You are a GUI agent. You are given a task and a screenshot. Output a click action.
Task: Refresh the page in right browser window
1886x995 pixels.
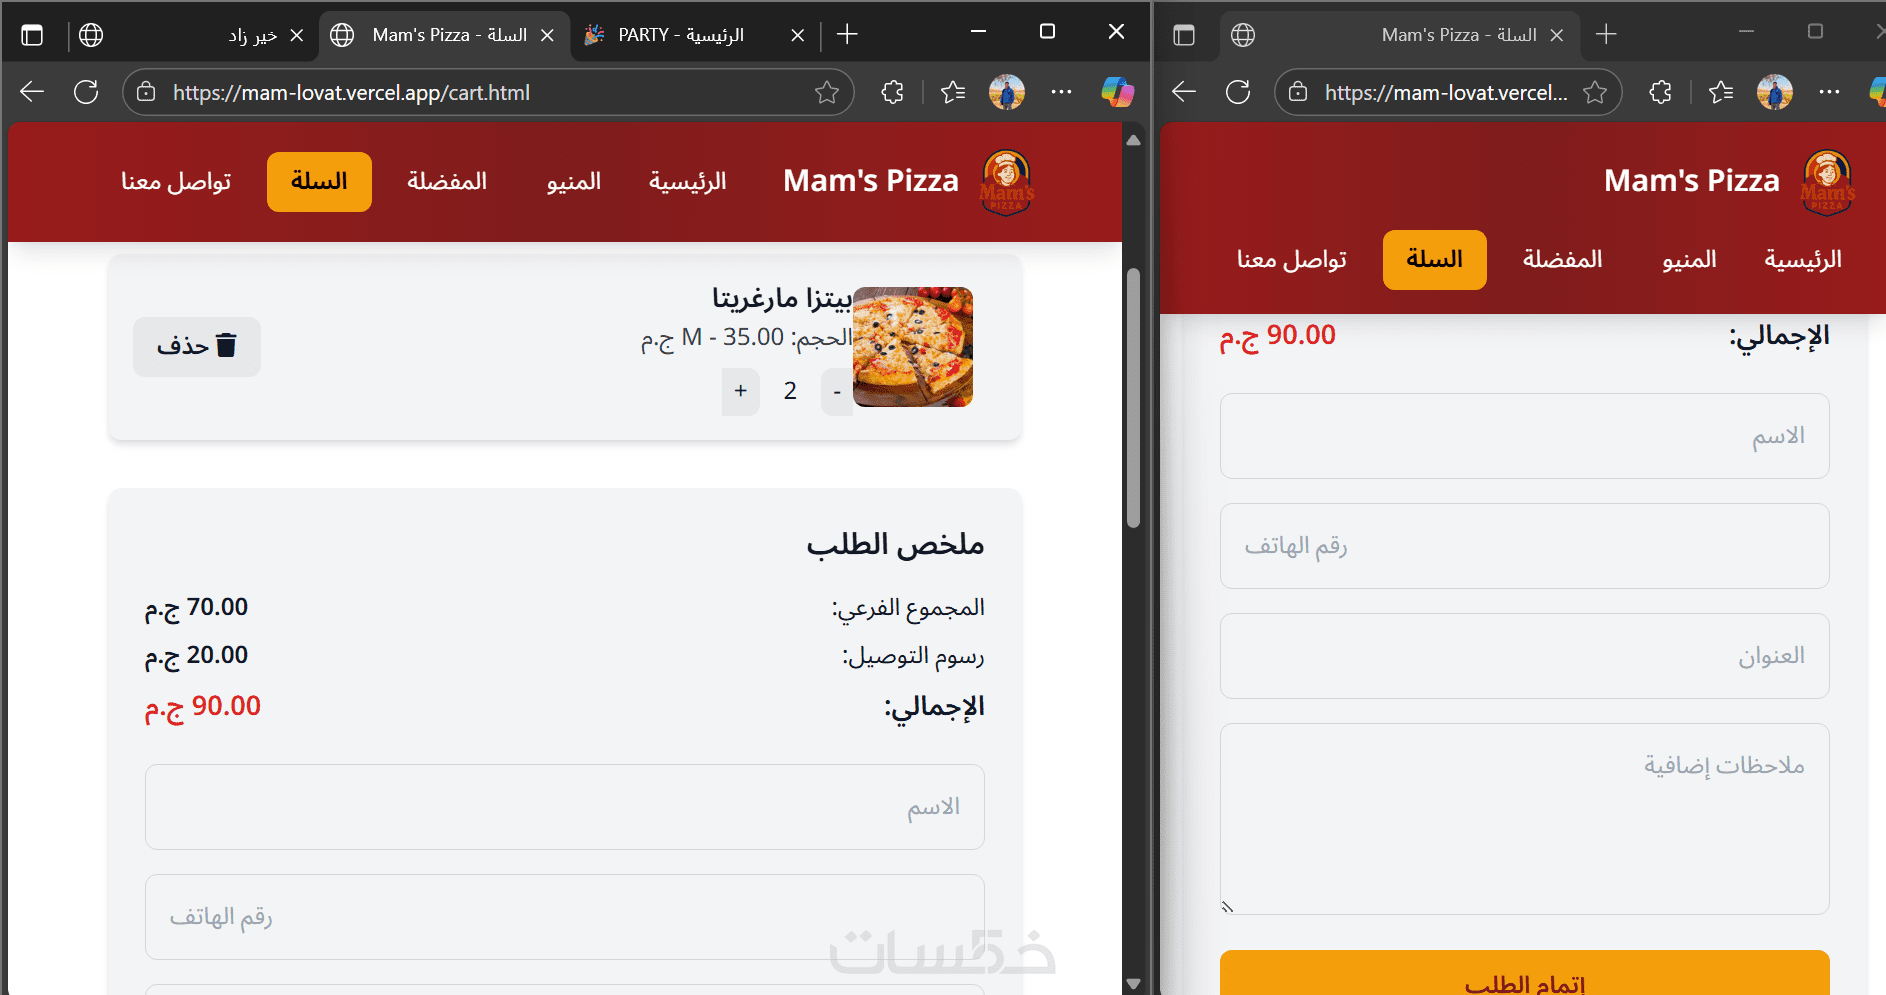1238,92
